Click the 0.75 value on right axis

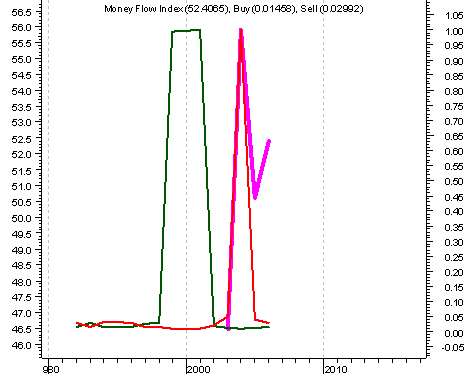454,107
